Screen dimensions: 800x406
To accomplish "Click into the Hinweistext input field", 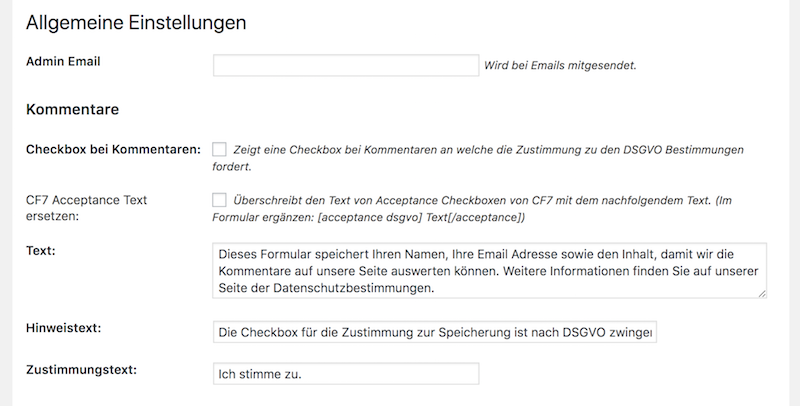I will (435, 332).
